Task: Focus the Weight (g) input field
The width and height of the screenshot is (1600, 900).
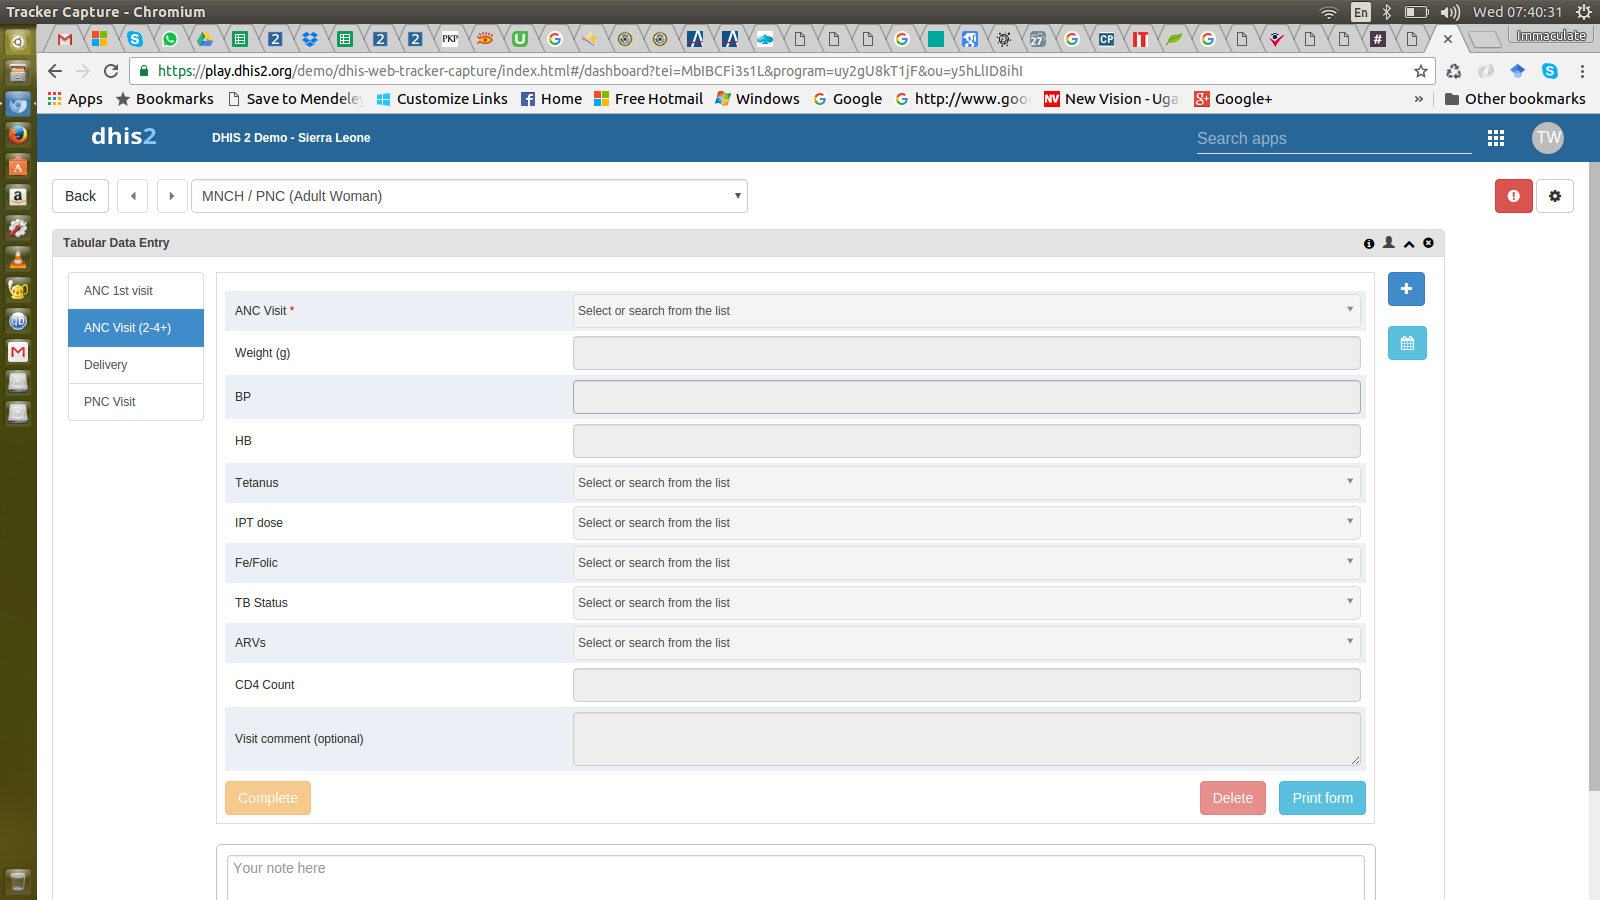Action: point(966,353)
